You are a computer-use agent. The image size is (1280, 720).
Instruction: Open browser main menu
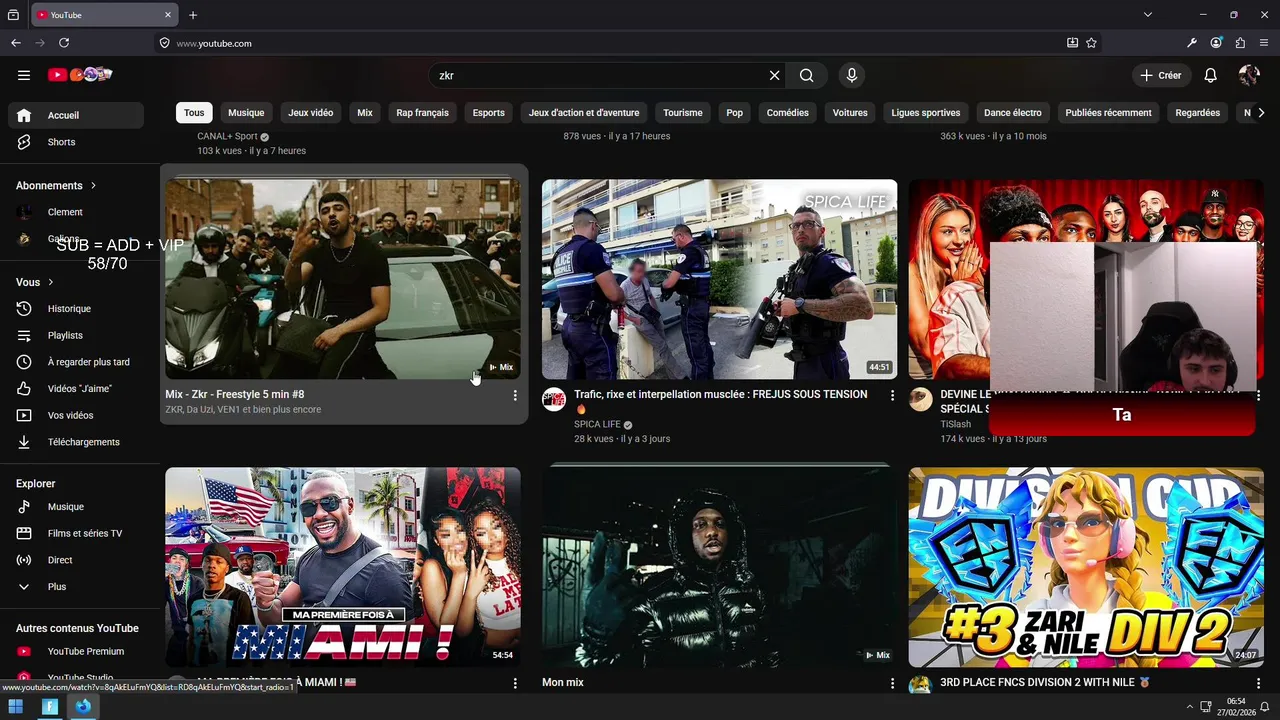[x=1264, y=43]
